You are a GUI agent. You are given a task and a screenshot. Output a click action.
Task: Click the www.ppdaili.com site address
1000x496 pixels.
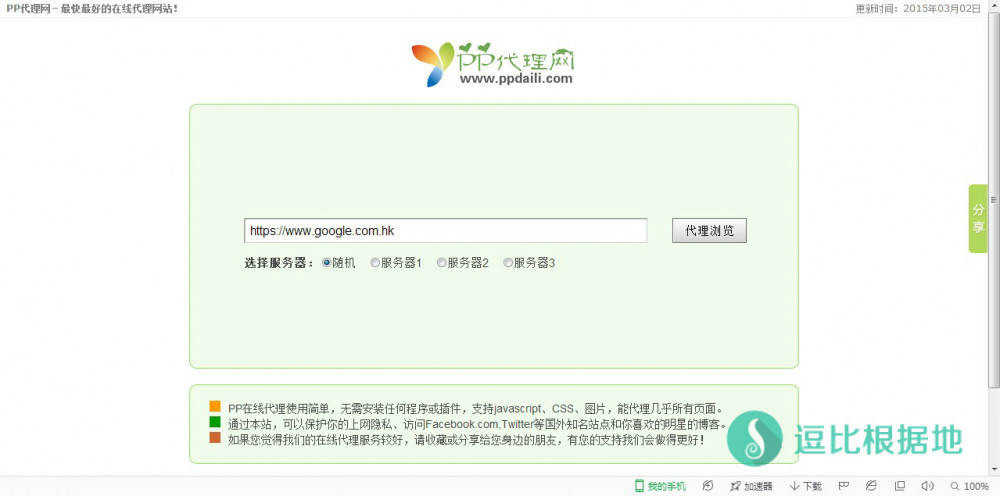point(516,78)
